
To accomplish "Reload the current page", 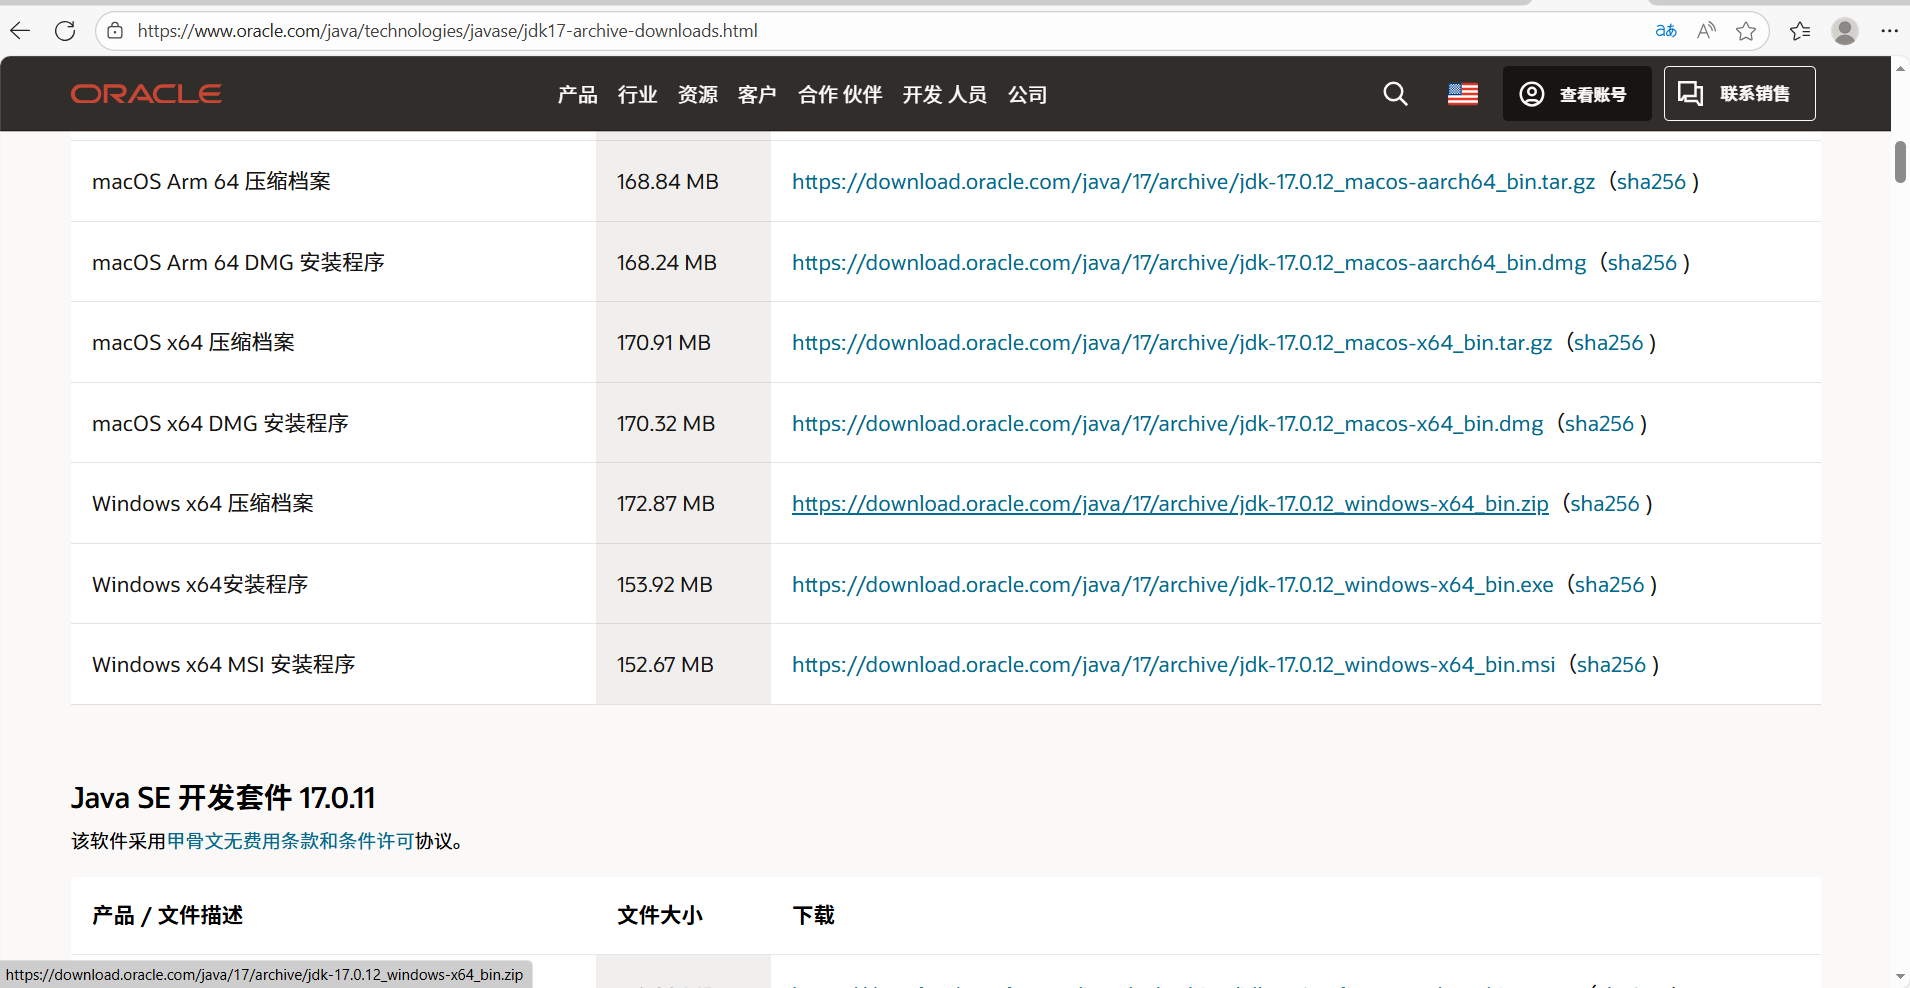I will click(65, 31).
